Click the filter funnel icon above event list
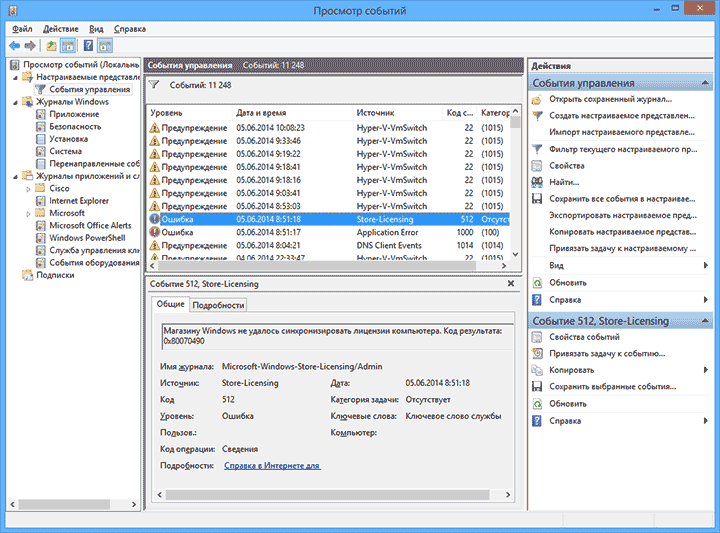 pyautogui.click(x=154, y=85)
